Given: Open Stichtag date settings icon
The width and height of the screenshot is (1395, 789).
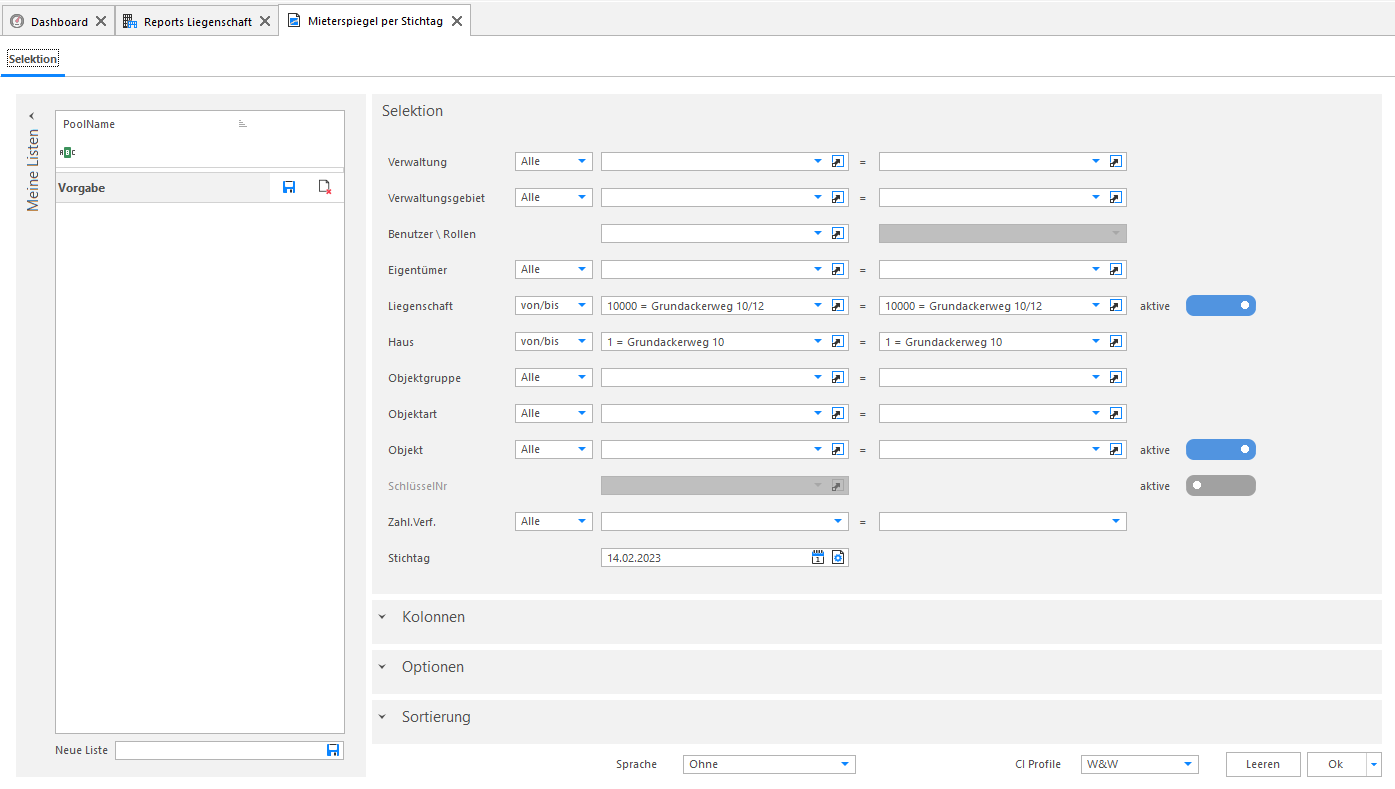Looking at the screenshot, I should click(x=838, y=558).
